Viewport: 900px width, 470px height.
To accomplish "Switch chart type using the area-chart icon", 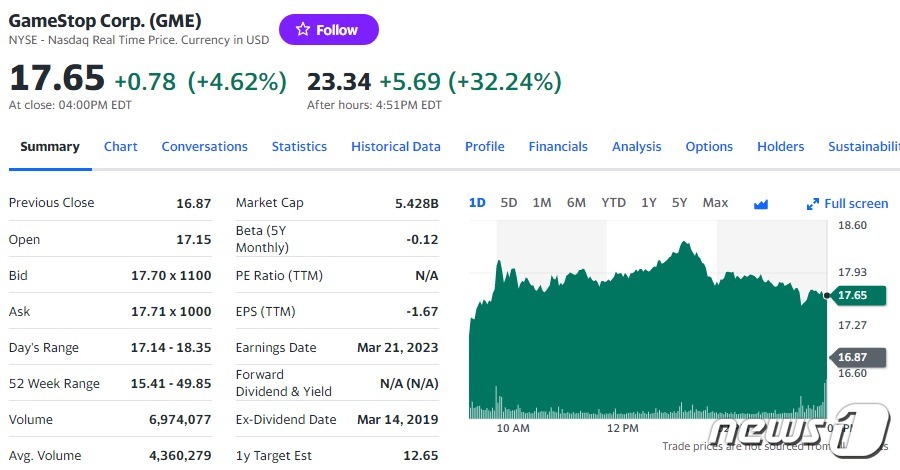I will 761,204.
